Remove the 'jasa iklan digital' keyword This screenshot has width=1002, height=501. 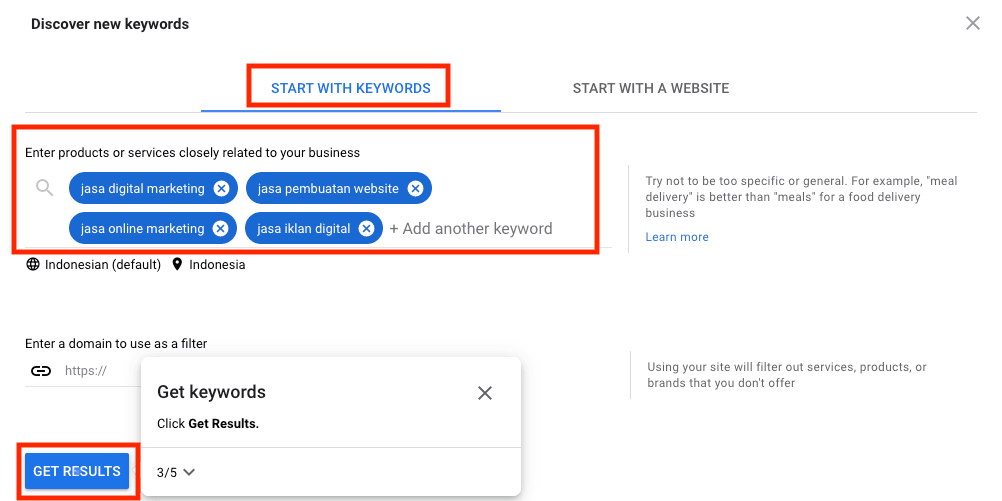pyautogui.click(x=367, y=229)
